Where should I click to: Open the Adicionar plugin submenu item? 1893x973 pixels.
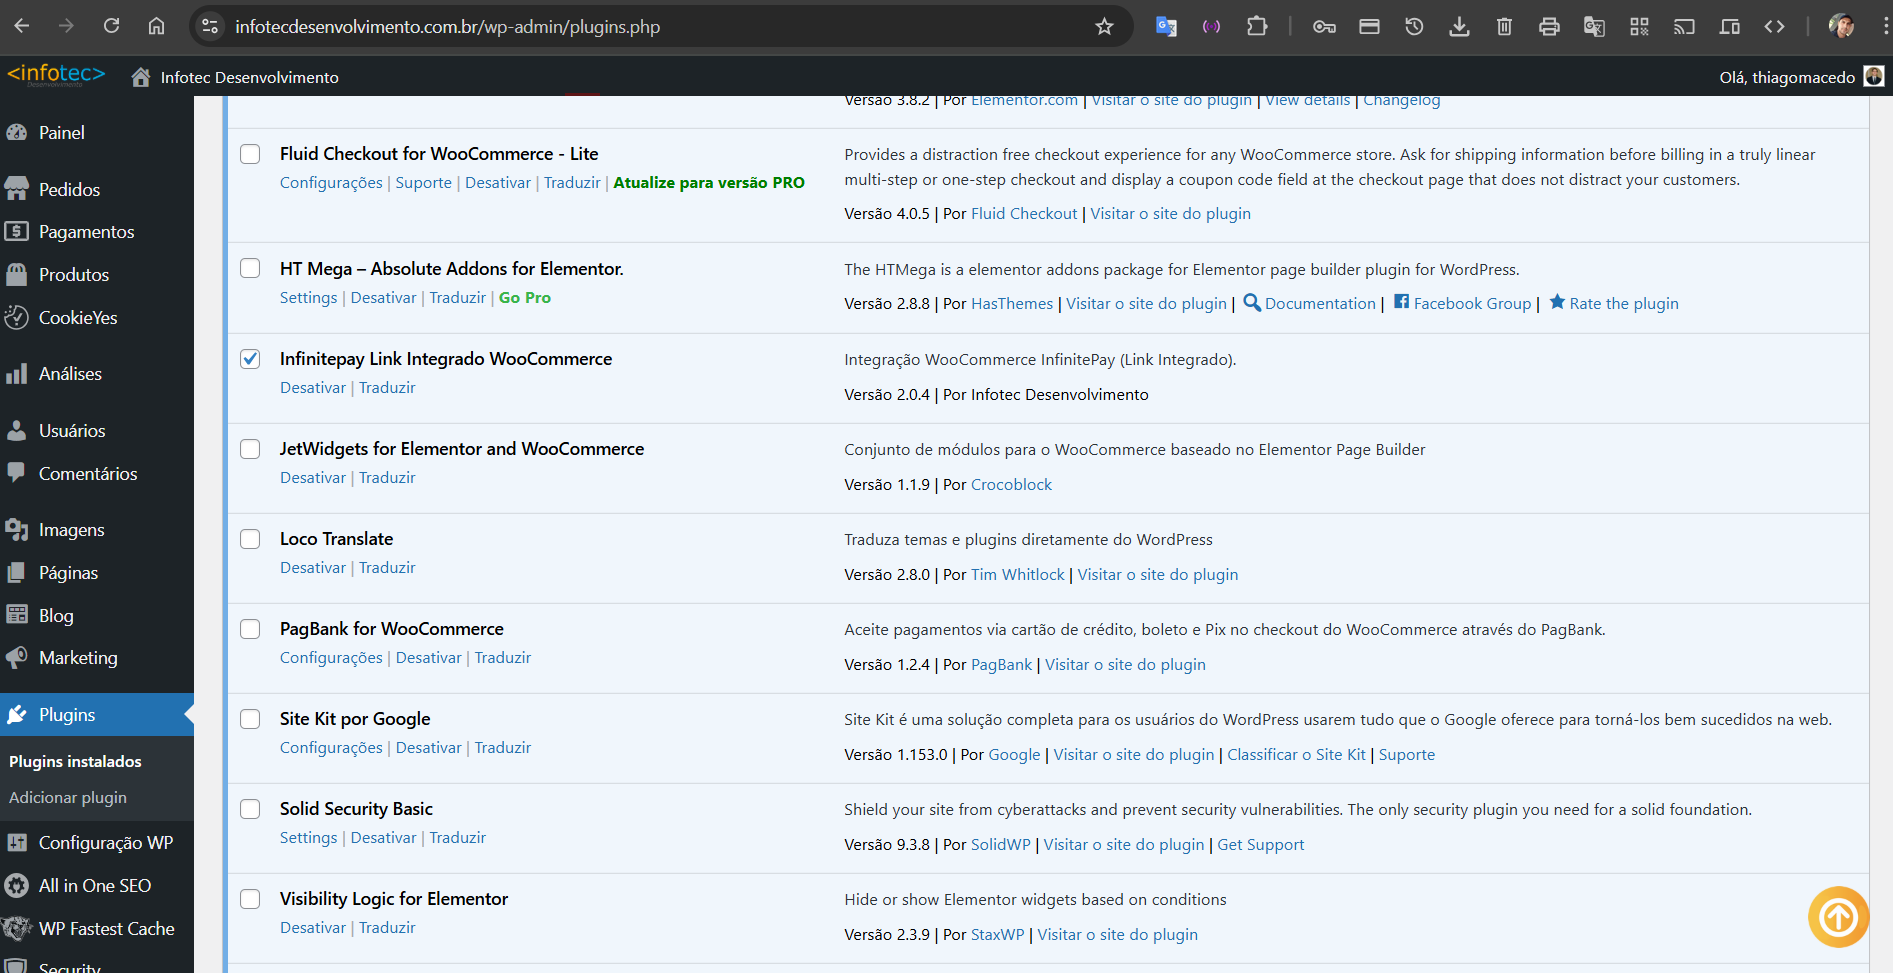[68, 798]
